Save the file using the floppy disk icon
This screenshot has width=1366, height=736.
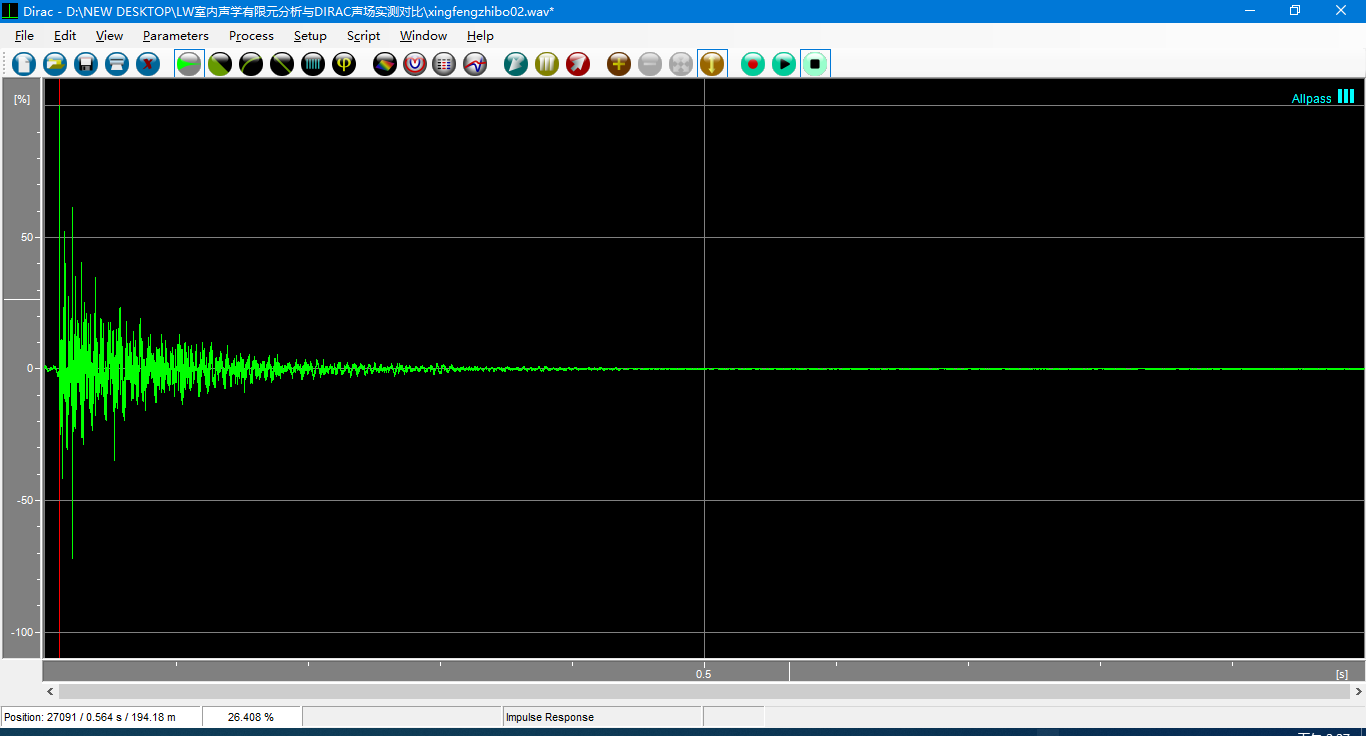tap(86, 64)
